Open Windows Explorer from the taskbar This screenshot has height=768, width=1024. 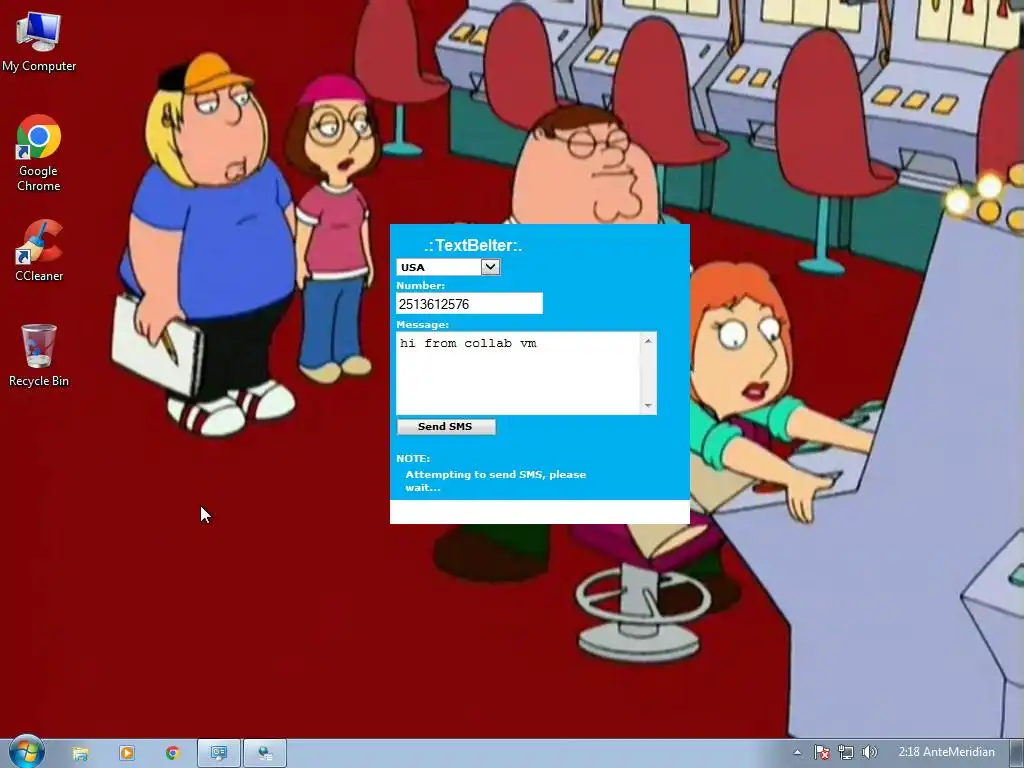(80, 753)
